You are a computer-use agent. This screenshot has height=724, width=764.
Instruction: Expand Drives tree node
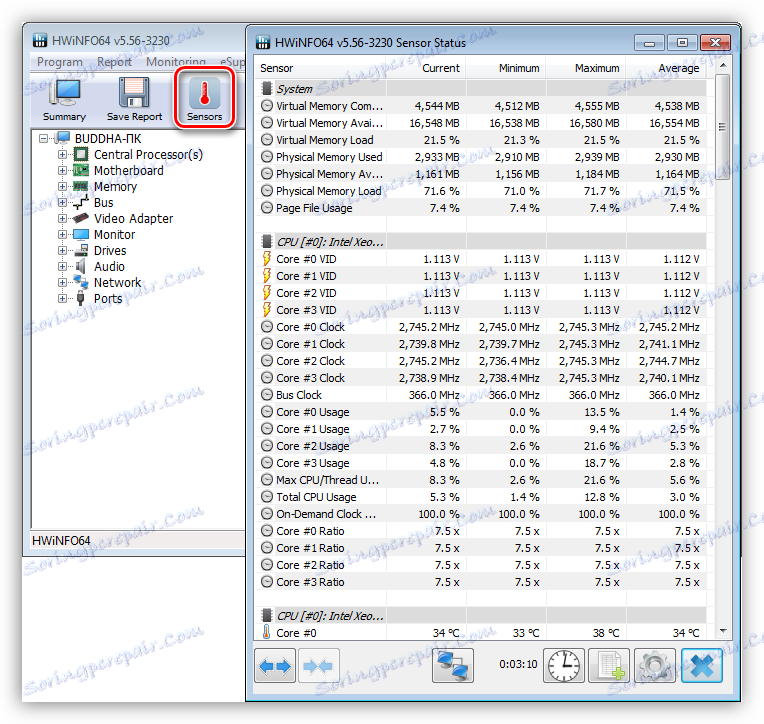tap(62, 250)
